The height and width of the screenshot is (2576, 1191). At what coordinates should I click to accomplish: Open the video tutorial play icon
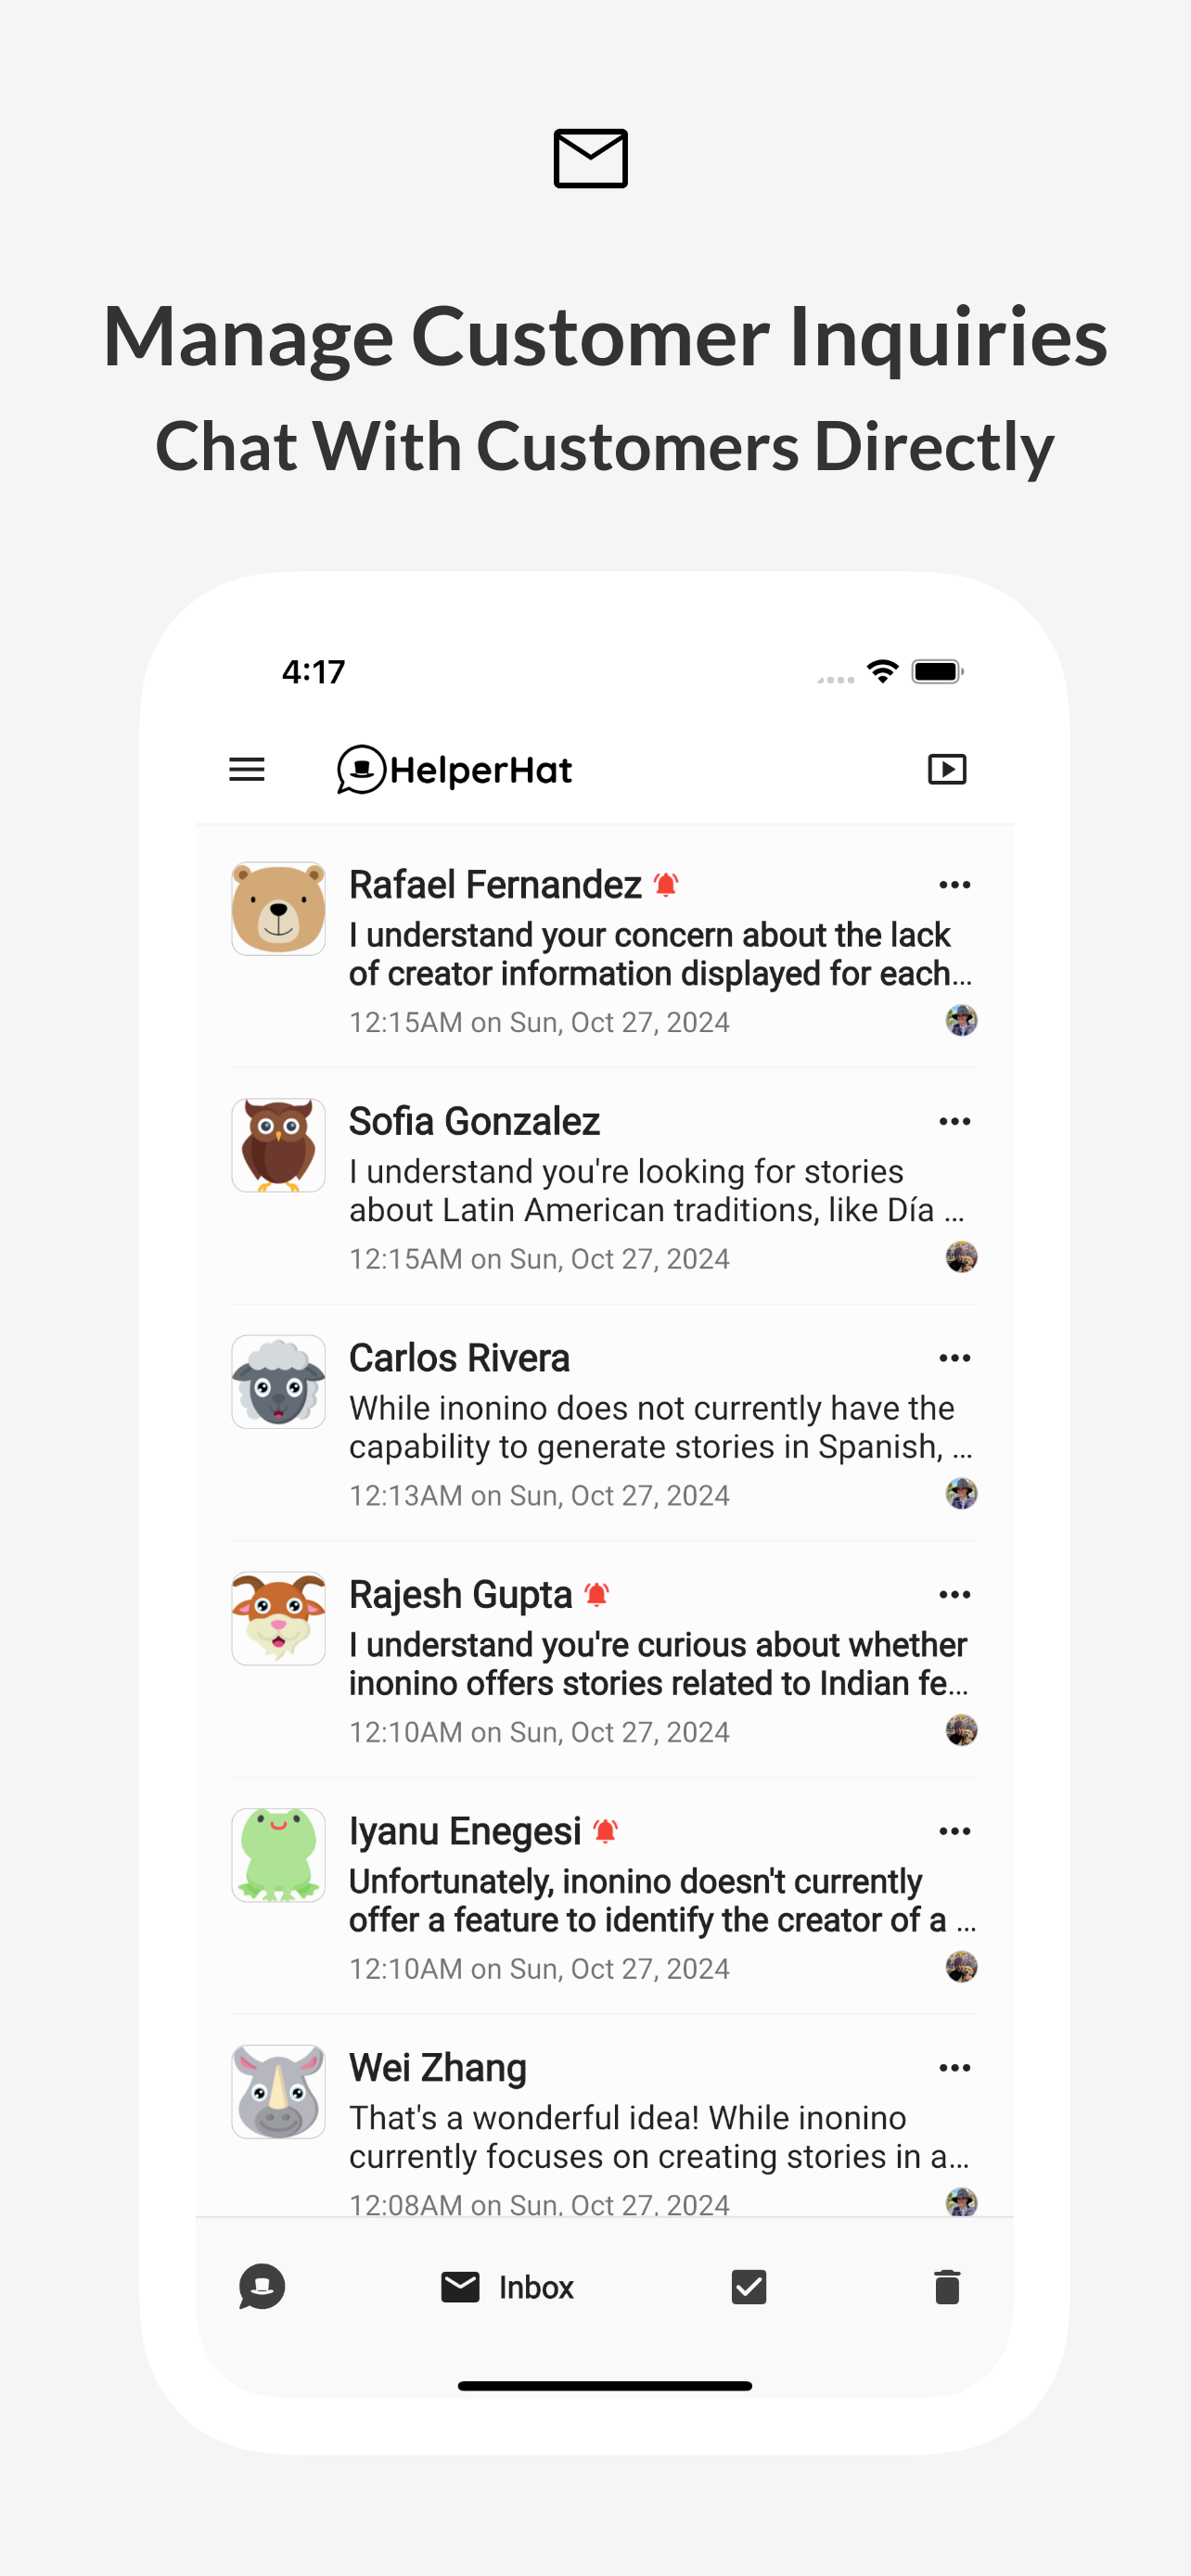(x=946, y=769)
